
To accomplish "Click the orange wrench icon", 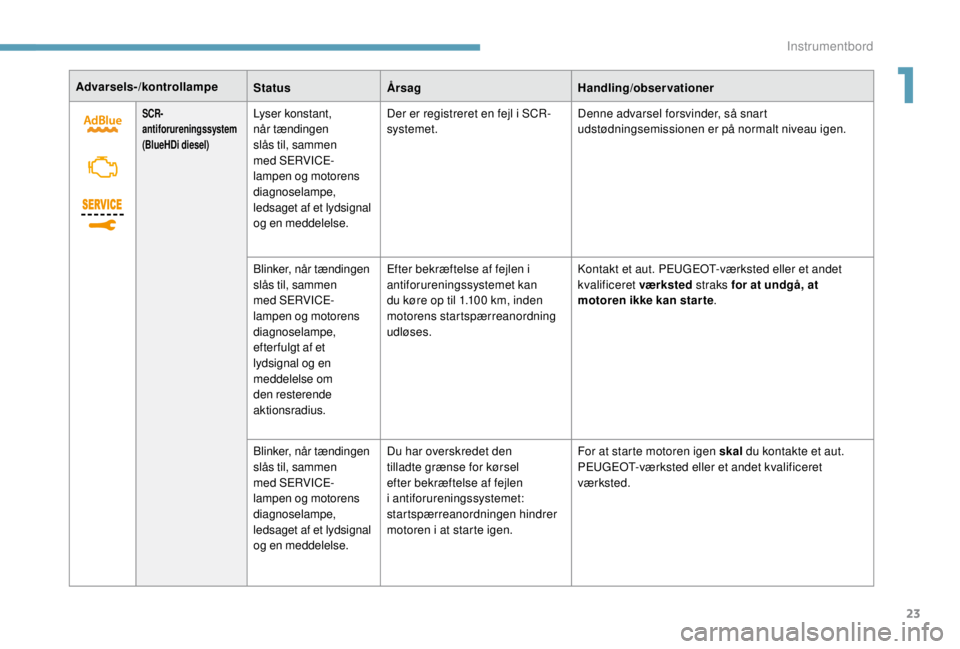I will point(102,226).
